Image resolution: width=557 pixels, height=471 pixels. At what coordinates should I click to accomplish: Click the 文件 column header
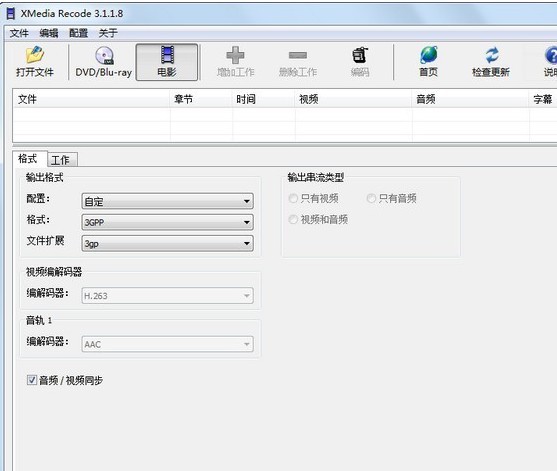coord(91,99)
